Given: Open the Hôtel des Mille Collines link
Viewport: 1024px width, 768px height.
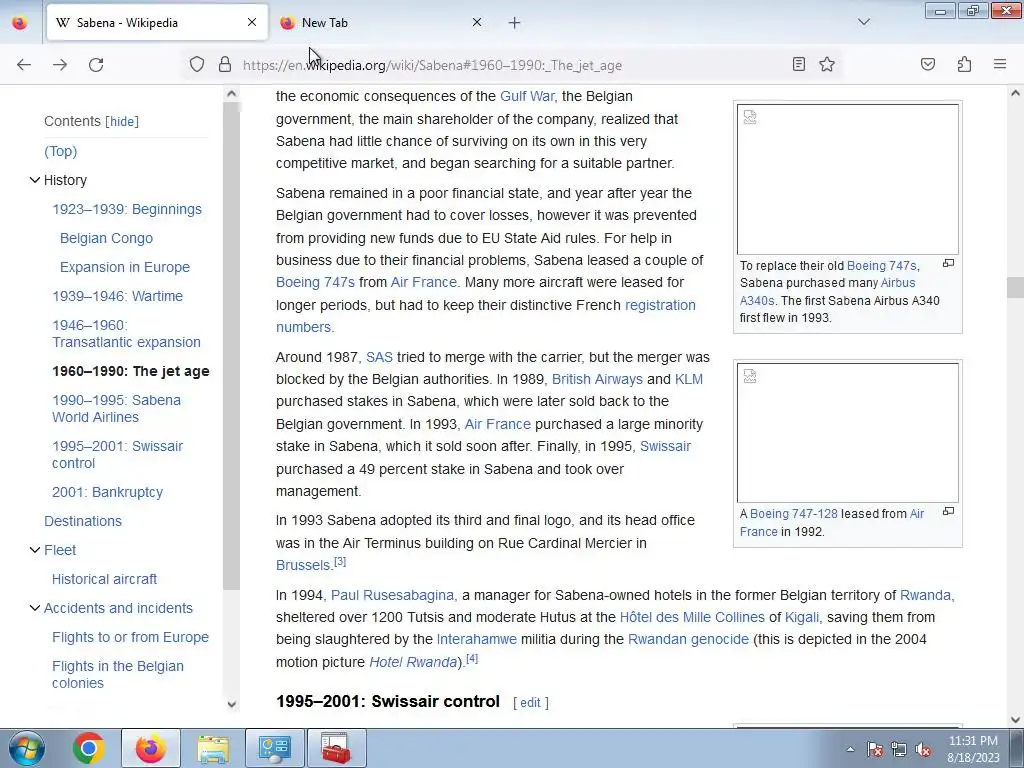Looking at the screenshot, I should [x=692, y=617].
